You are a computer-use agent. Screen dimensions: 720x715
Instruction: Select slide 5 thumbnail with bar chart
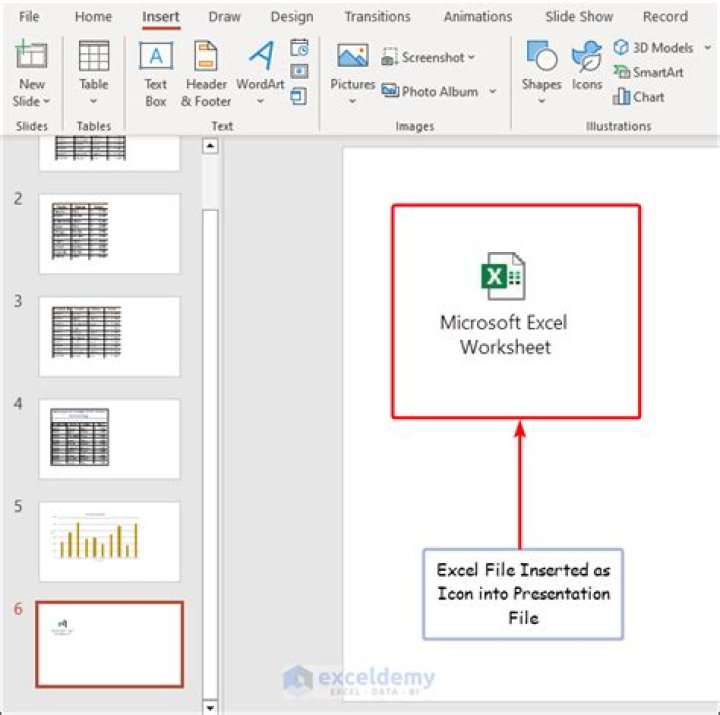click(x=109, y=541)
